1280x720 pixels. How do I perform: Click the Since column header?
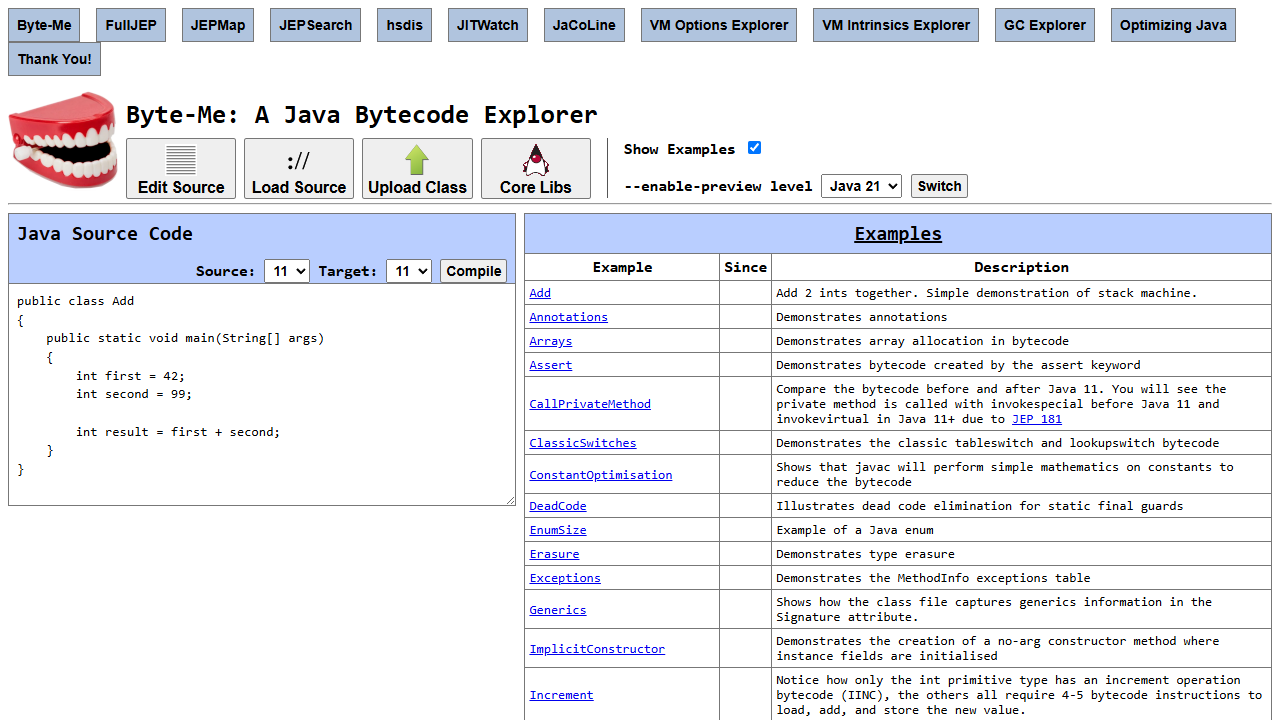tap(745, 267)
